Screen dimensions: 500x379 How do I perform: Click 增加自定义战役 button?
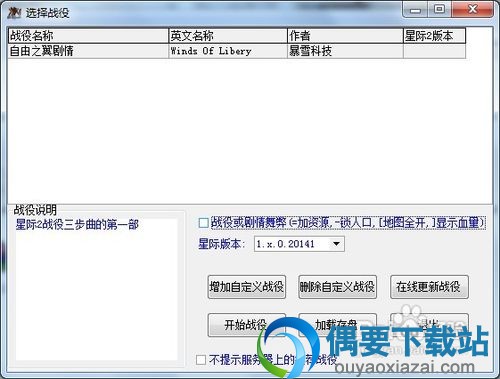pyautogui.click(x=247, y=287)
